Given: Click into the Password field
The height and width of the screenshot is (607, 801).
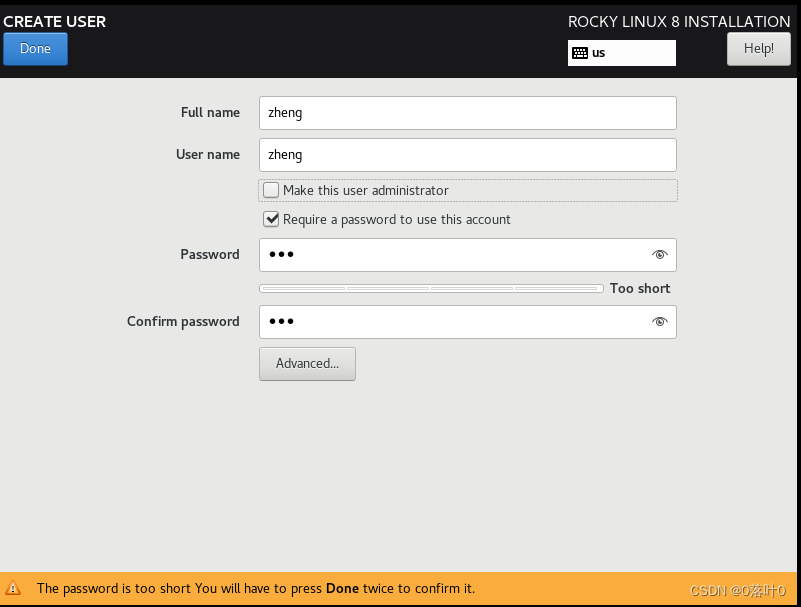Looking at the screenshot, I should tap(467, 254).
